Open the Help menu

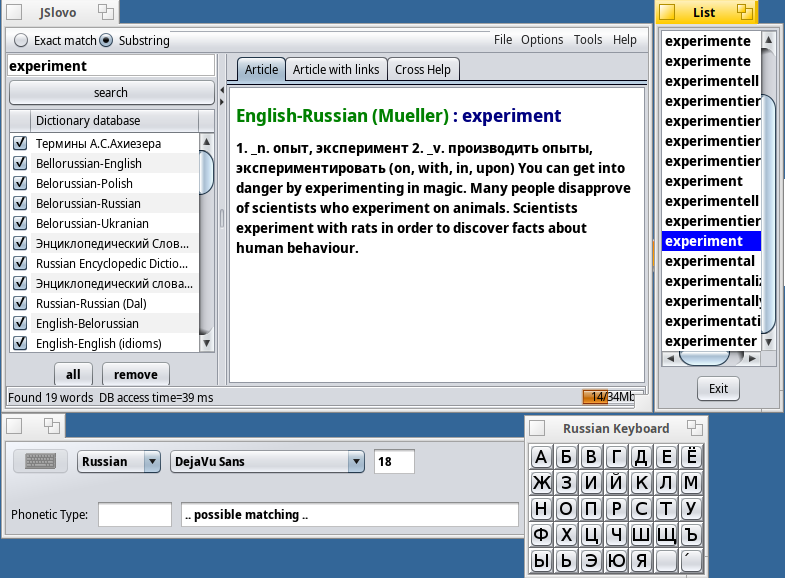[x=625, y=40]
